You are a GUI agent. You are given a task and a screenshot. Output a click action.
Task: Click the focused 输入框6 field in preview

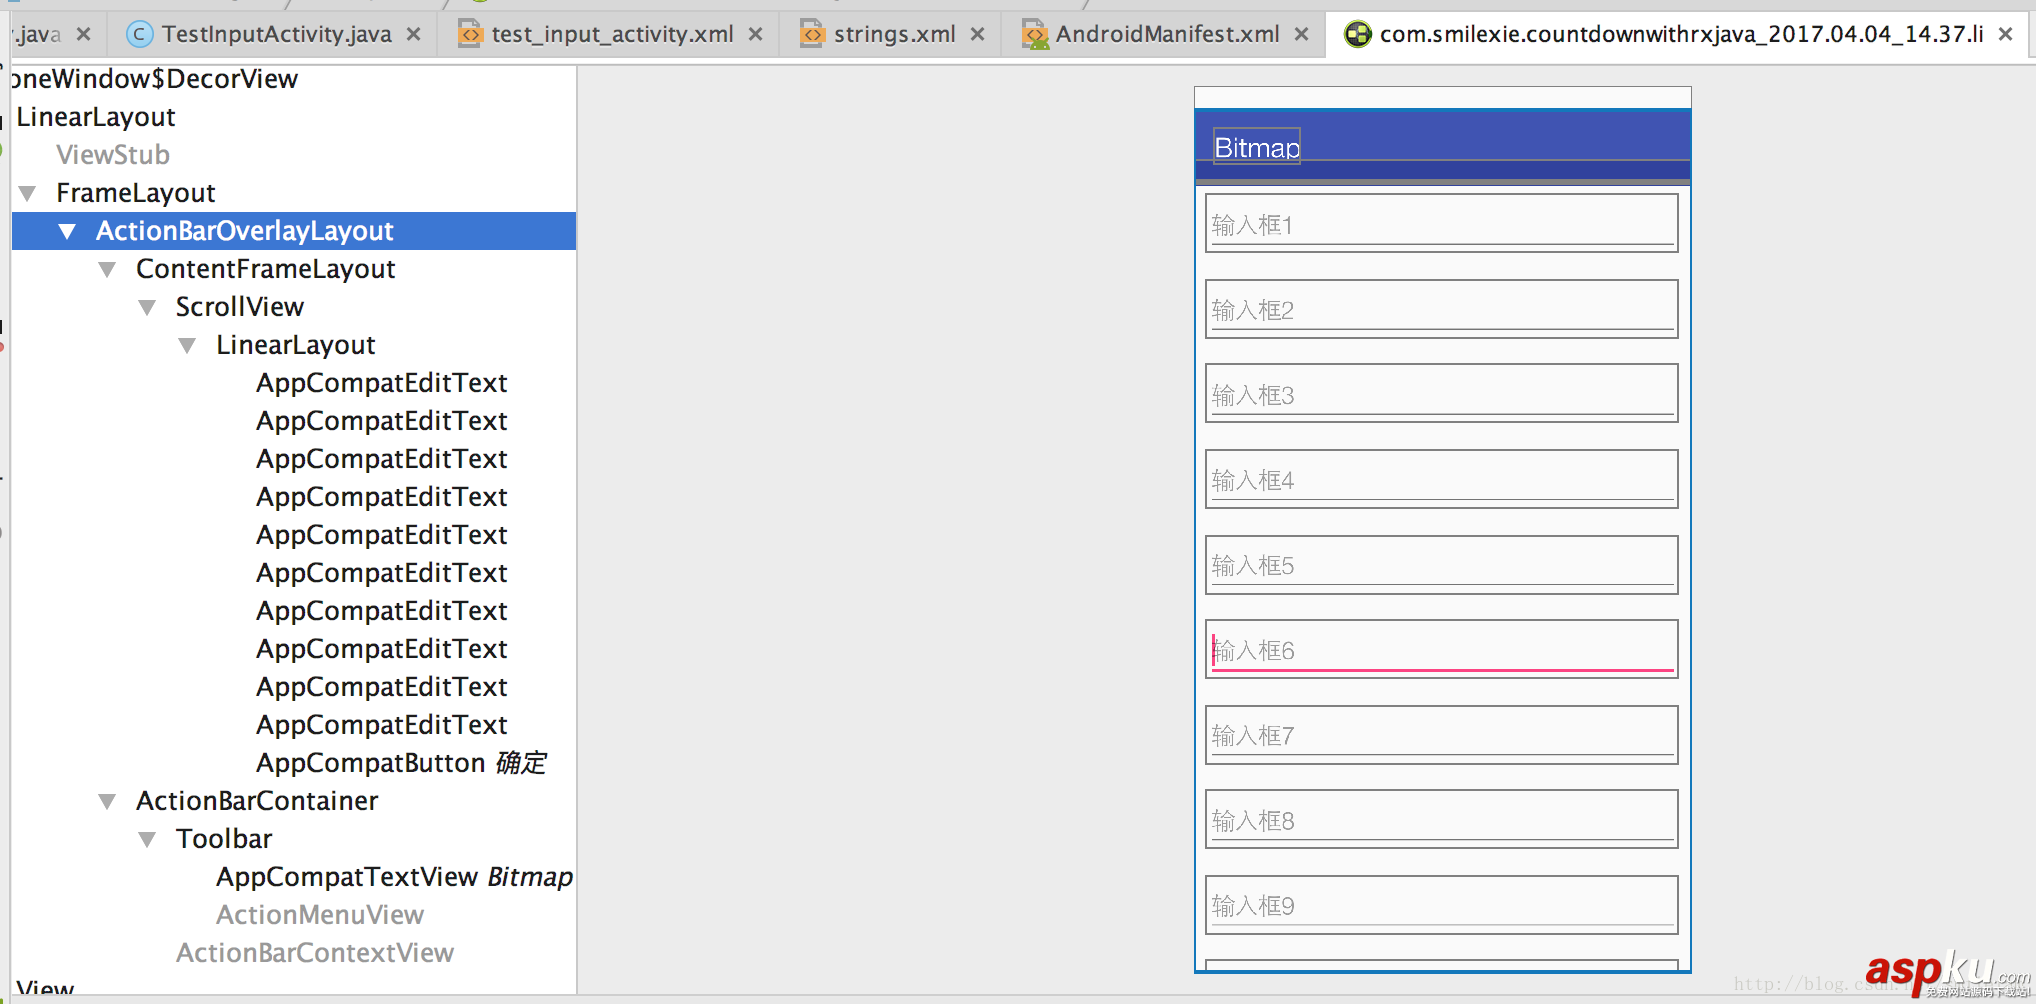click(1442, 649)
